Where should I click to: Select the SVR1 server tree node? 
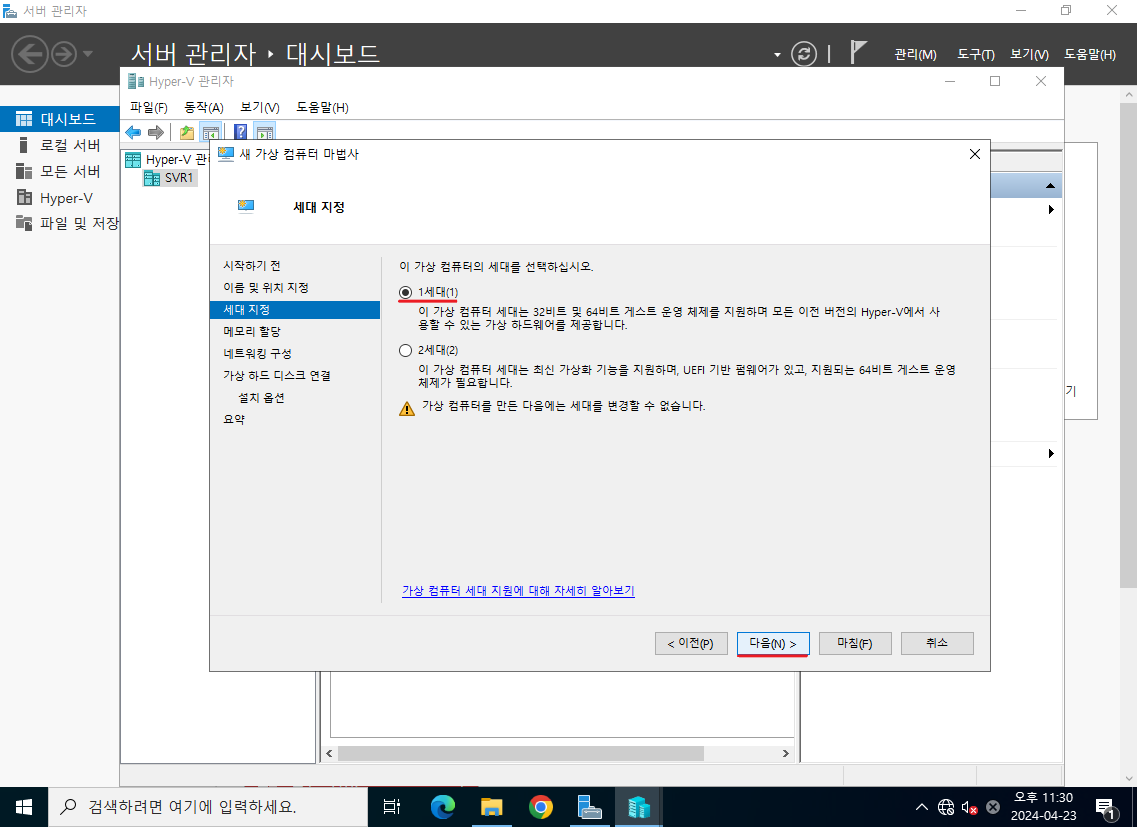[x=170, y=178]
